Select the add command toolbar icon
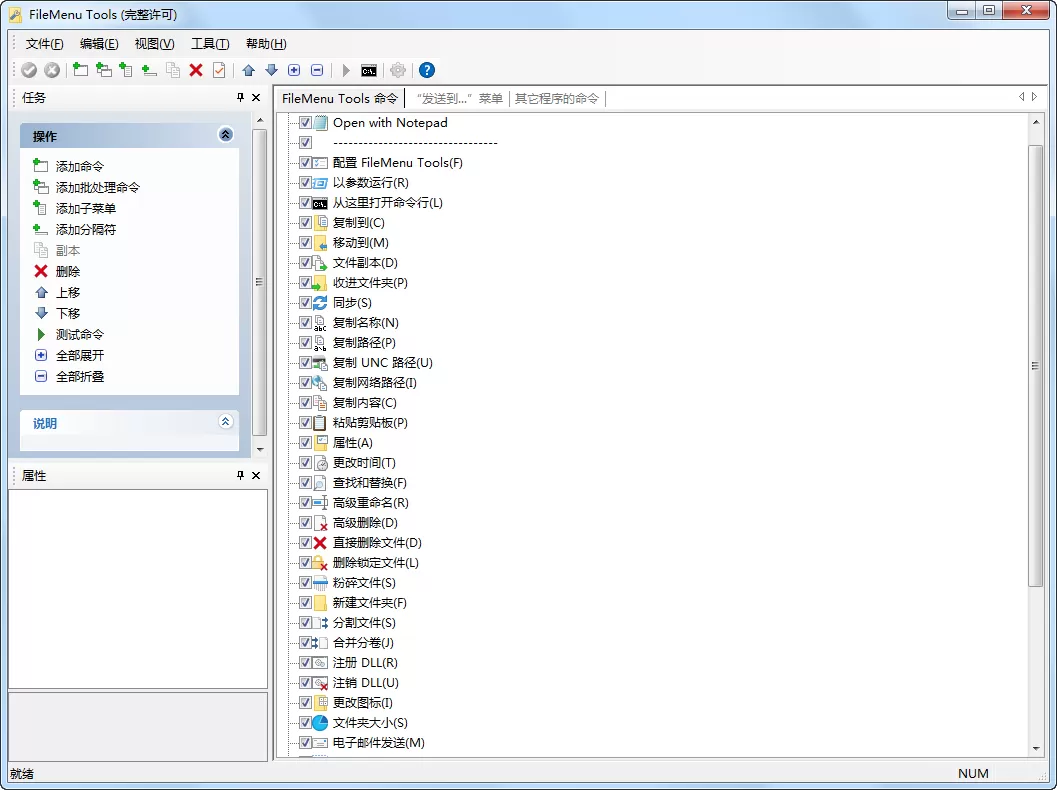Image resolution: width=1057 pixels, height=790 pixels. pyautogui.click(x=80, y=70)
